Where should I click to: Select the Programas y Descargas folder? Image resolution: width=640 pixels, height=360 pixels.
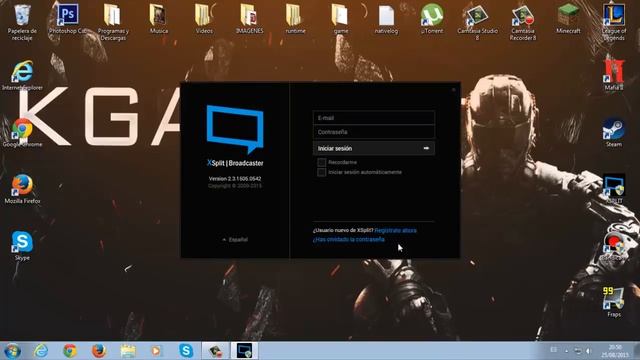click(x=113, y=22)
